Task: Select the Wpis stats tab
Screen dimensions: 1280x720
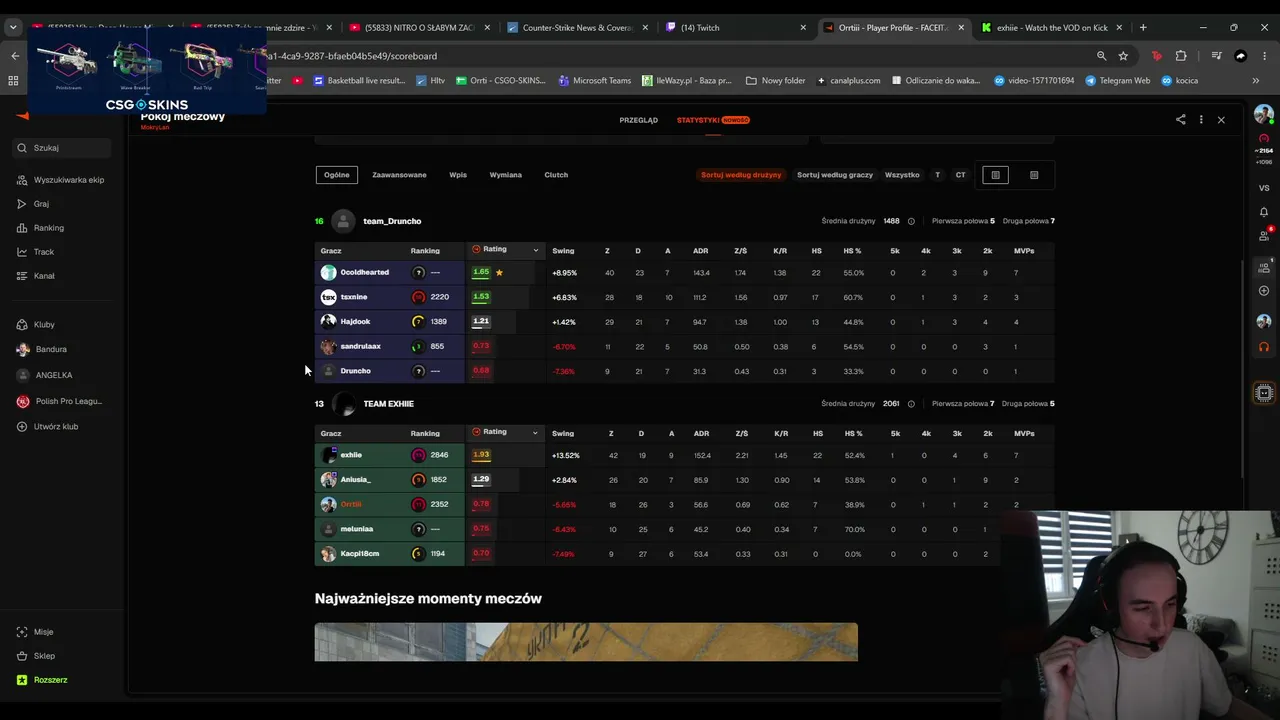Action: point(458,175)
